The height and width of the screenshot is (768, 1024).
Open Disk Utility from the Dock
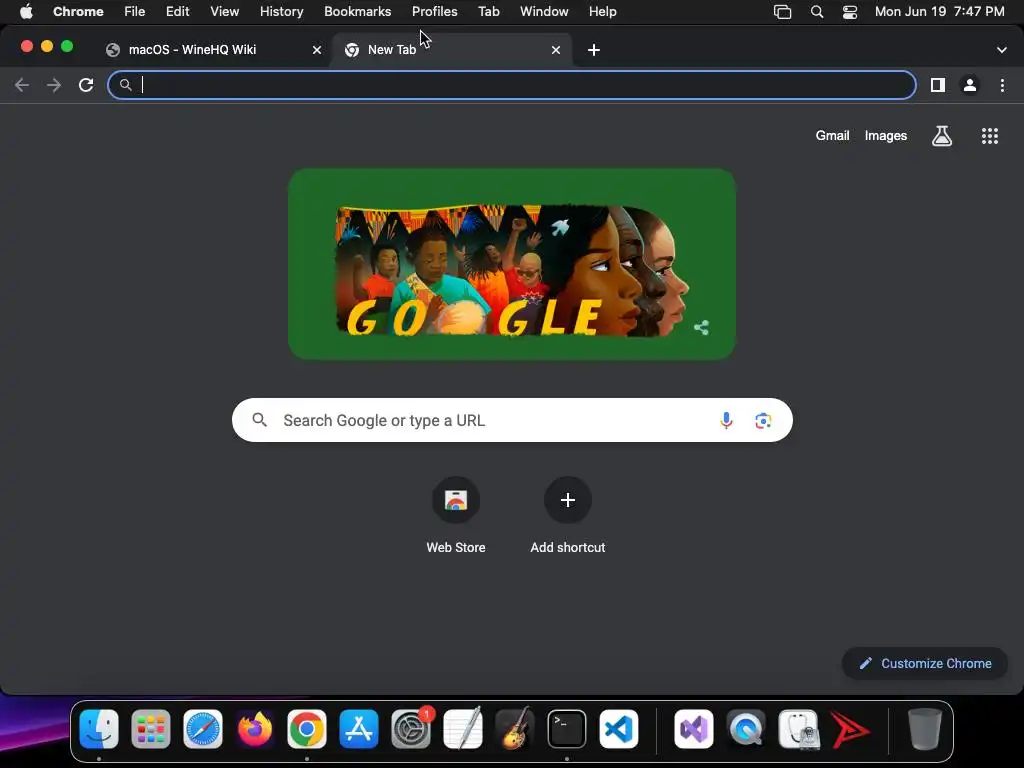798,729
